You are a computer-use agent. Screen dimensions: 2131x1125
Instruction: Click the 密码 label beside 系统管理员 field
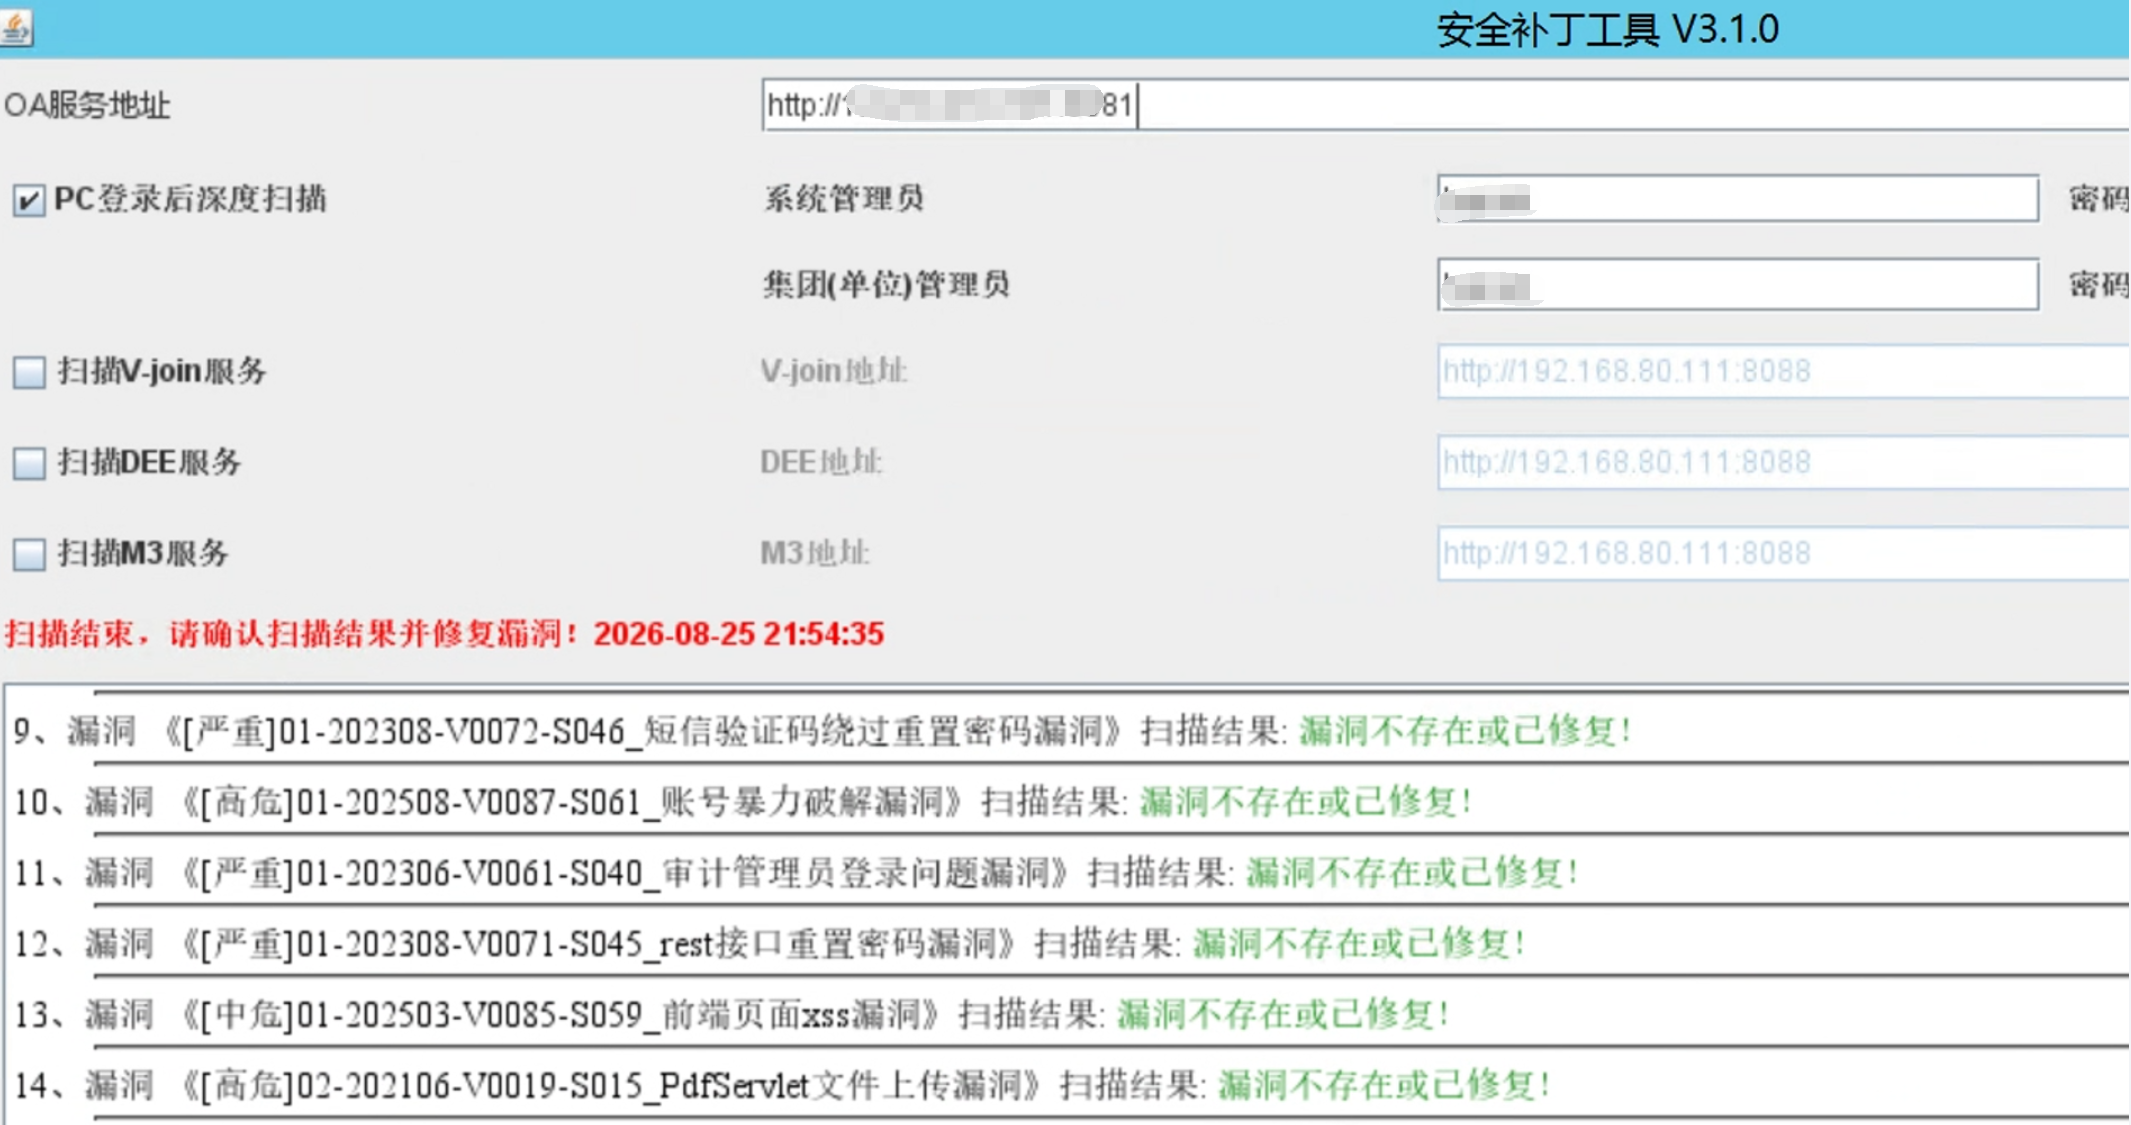tap(2099, 199)
